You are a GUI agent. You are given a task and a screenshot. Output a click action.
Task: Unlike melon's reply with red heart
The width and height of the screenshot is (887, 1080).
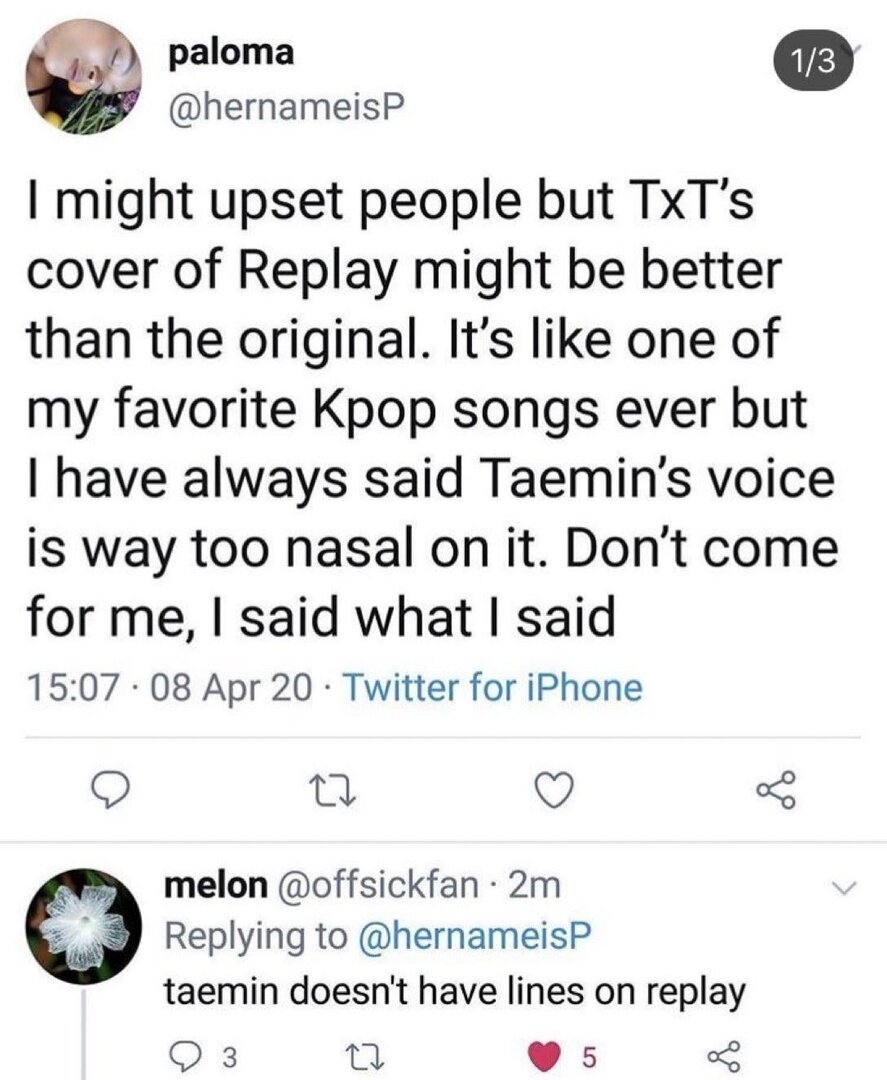[545, 1055]
